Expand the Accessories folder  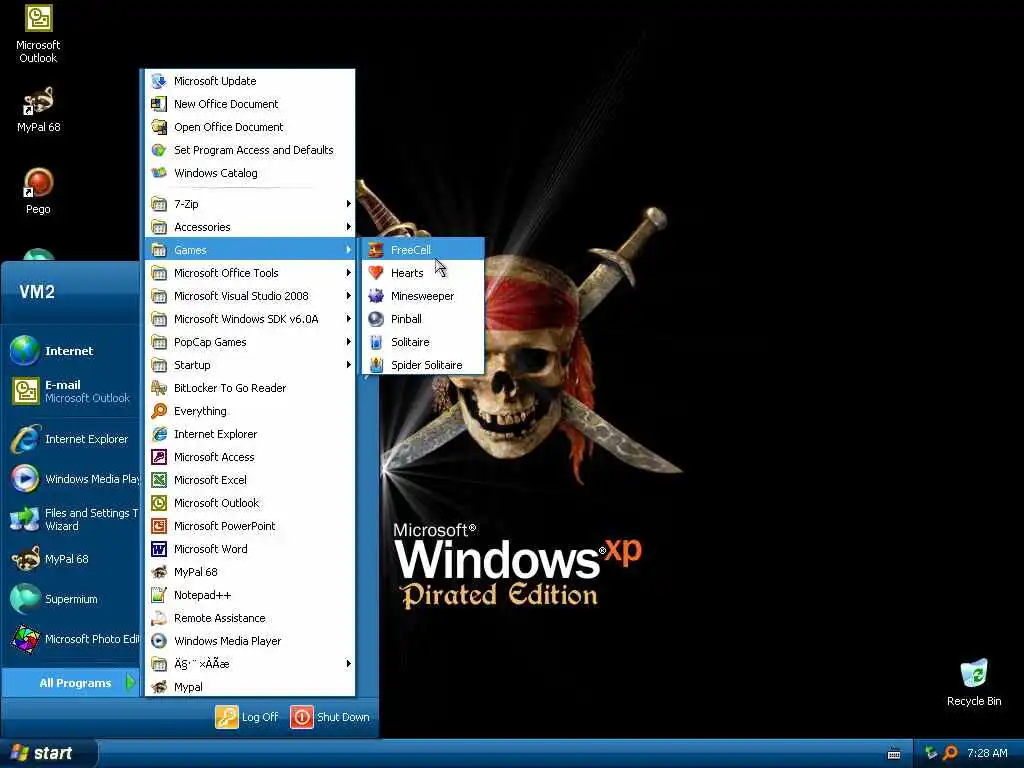(x=250, y=227)
